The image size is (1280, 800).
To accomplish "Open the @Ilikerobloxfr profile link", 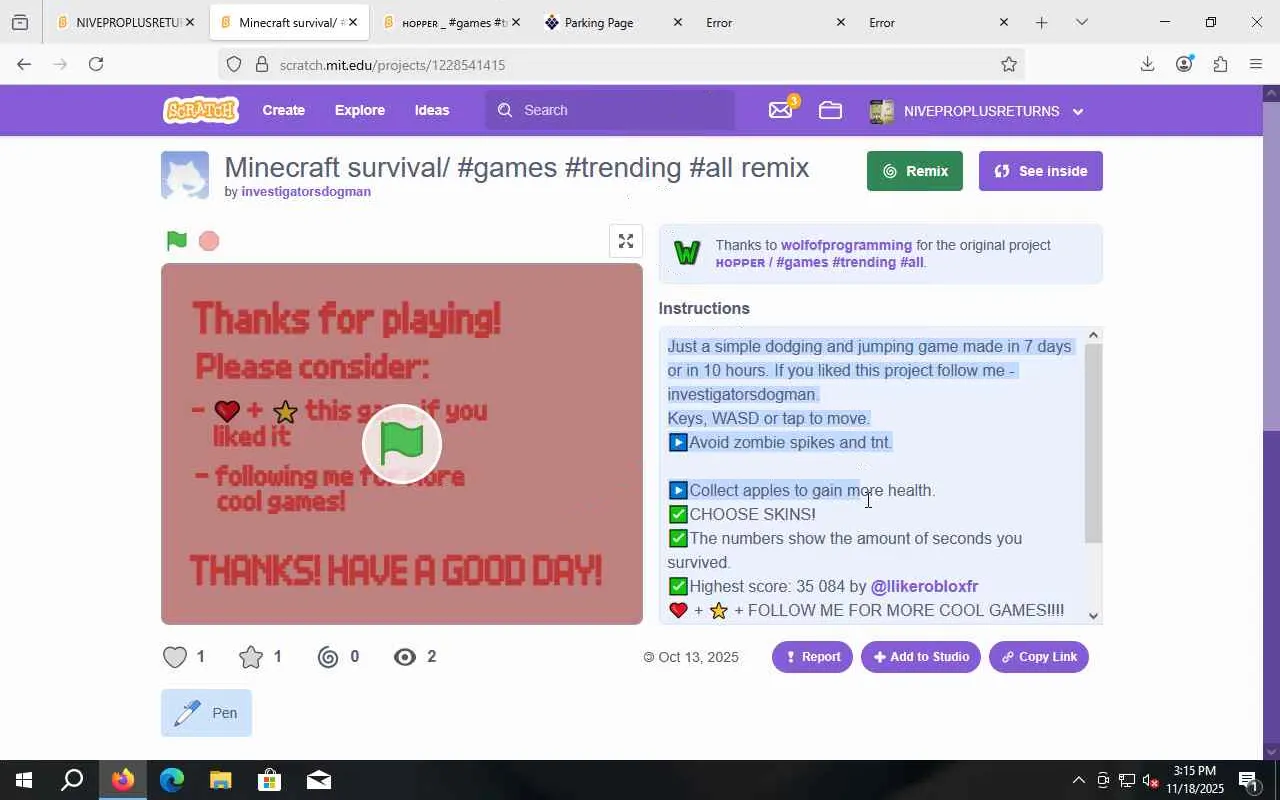I will tap(924, 587).
